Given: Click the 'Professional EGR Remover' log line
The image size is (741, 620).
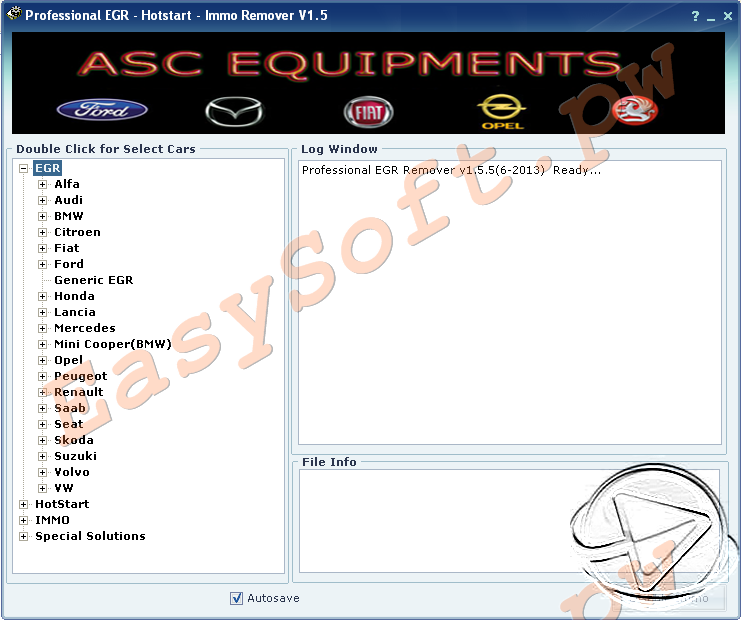Looking at the screenshot, I should tap(451, 170).
